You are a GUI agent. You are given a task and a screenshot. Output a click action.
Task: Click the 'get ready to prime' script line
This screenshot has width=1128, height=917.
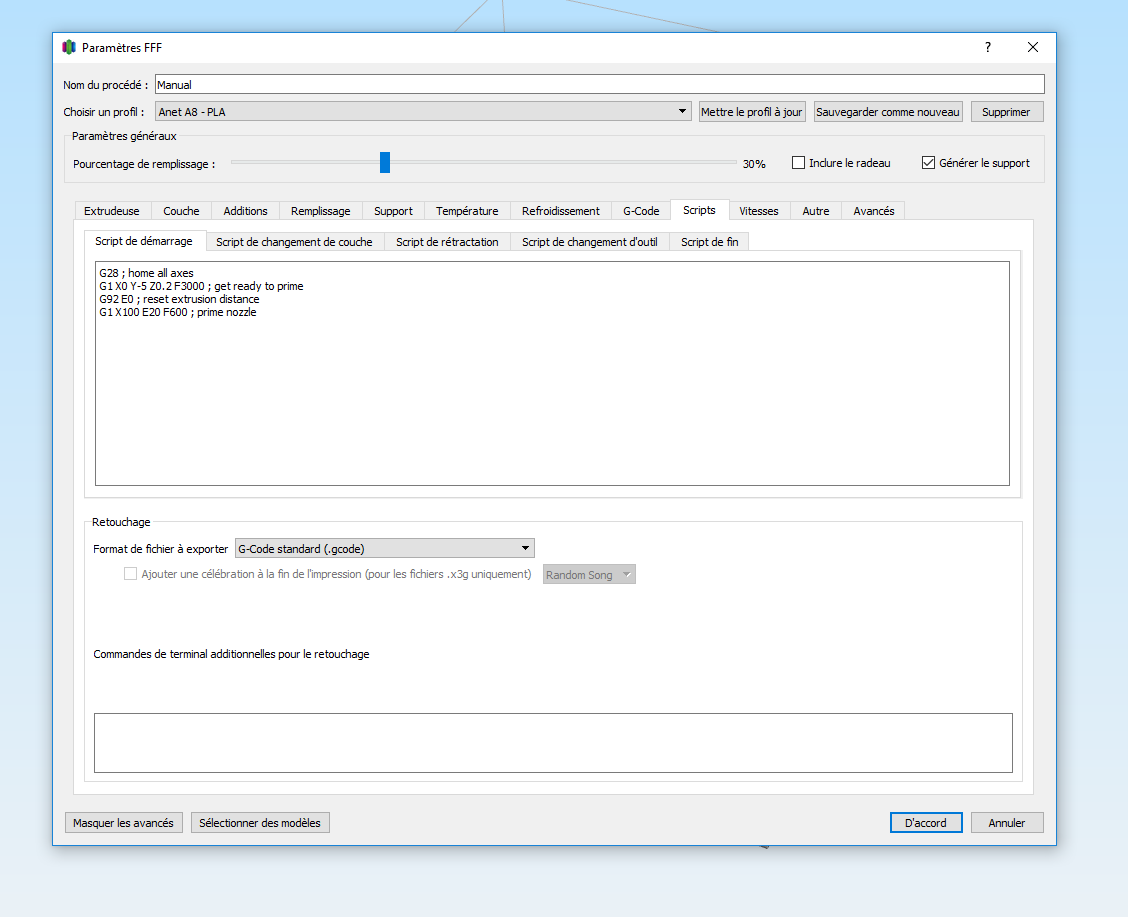click(201, 286)
